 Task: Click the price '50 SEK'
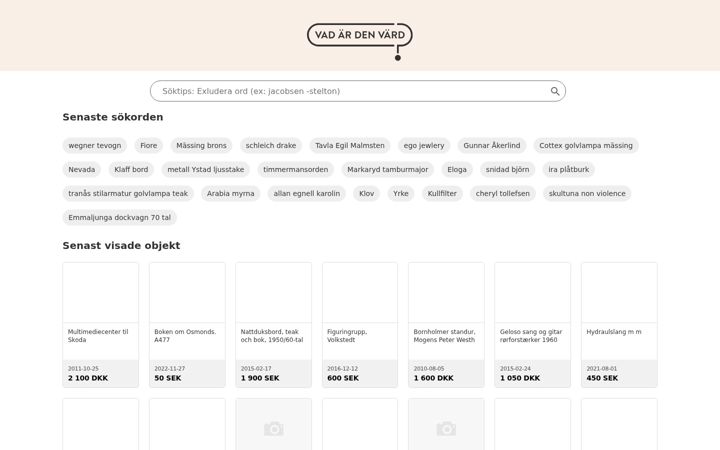click(168, 378)
